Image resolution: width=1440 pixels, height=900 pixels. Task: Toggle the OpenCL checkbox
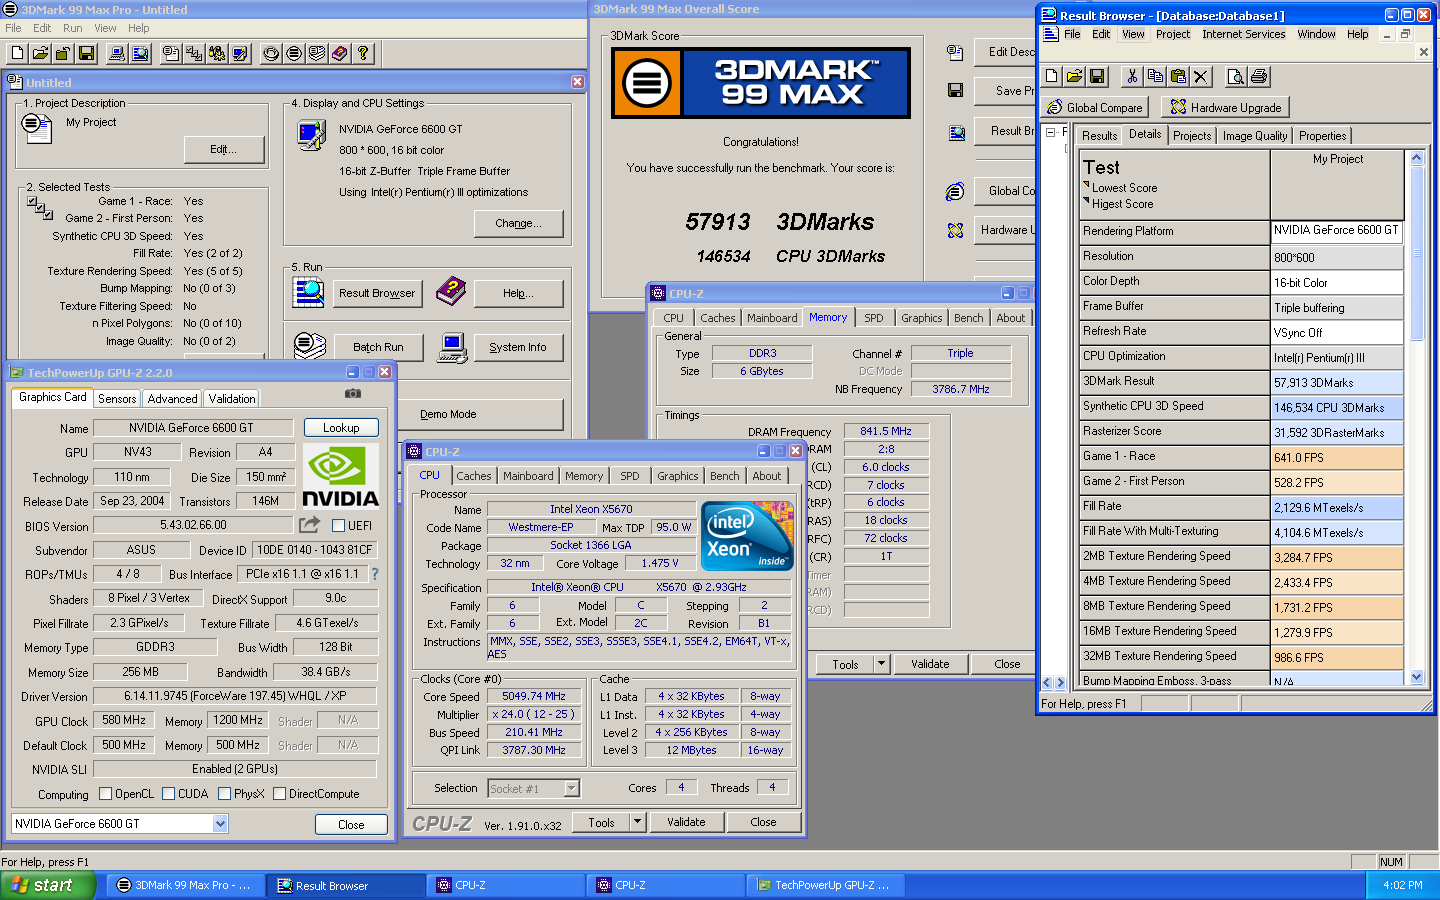[x=105, y=794]
